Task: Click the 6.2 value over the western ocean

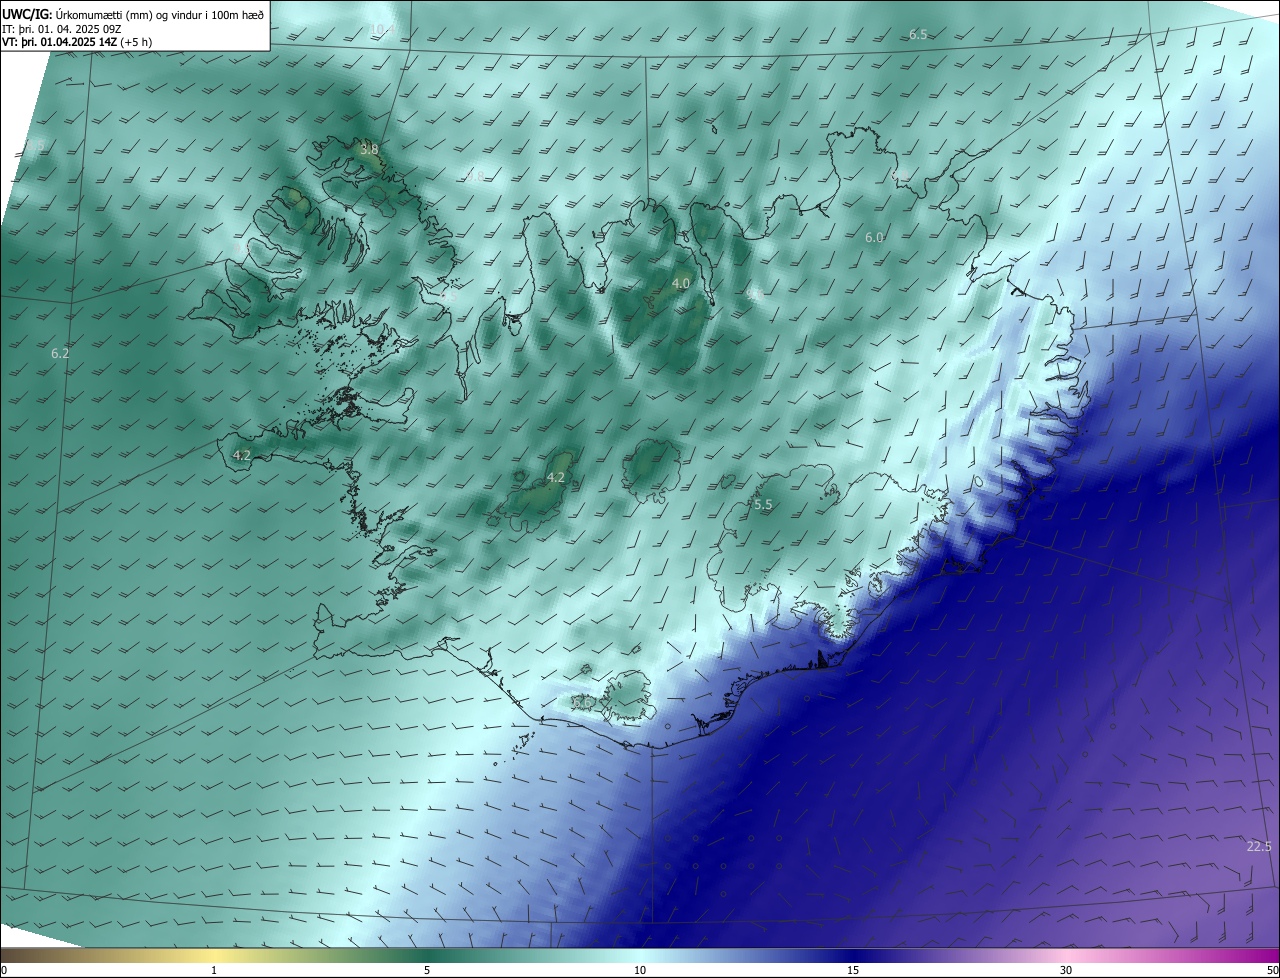Action: click(x=60, y=354)
